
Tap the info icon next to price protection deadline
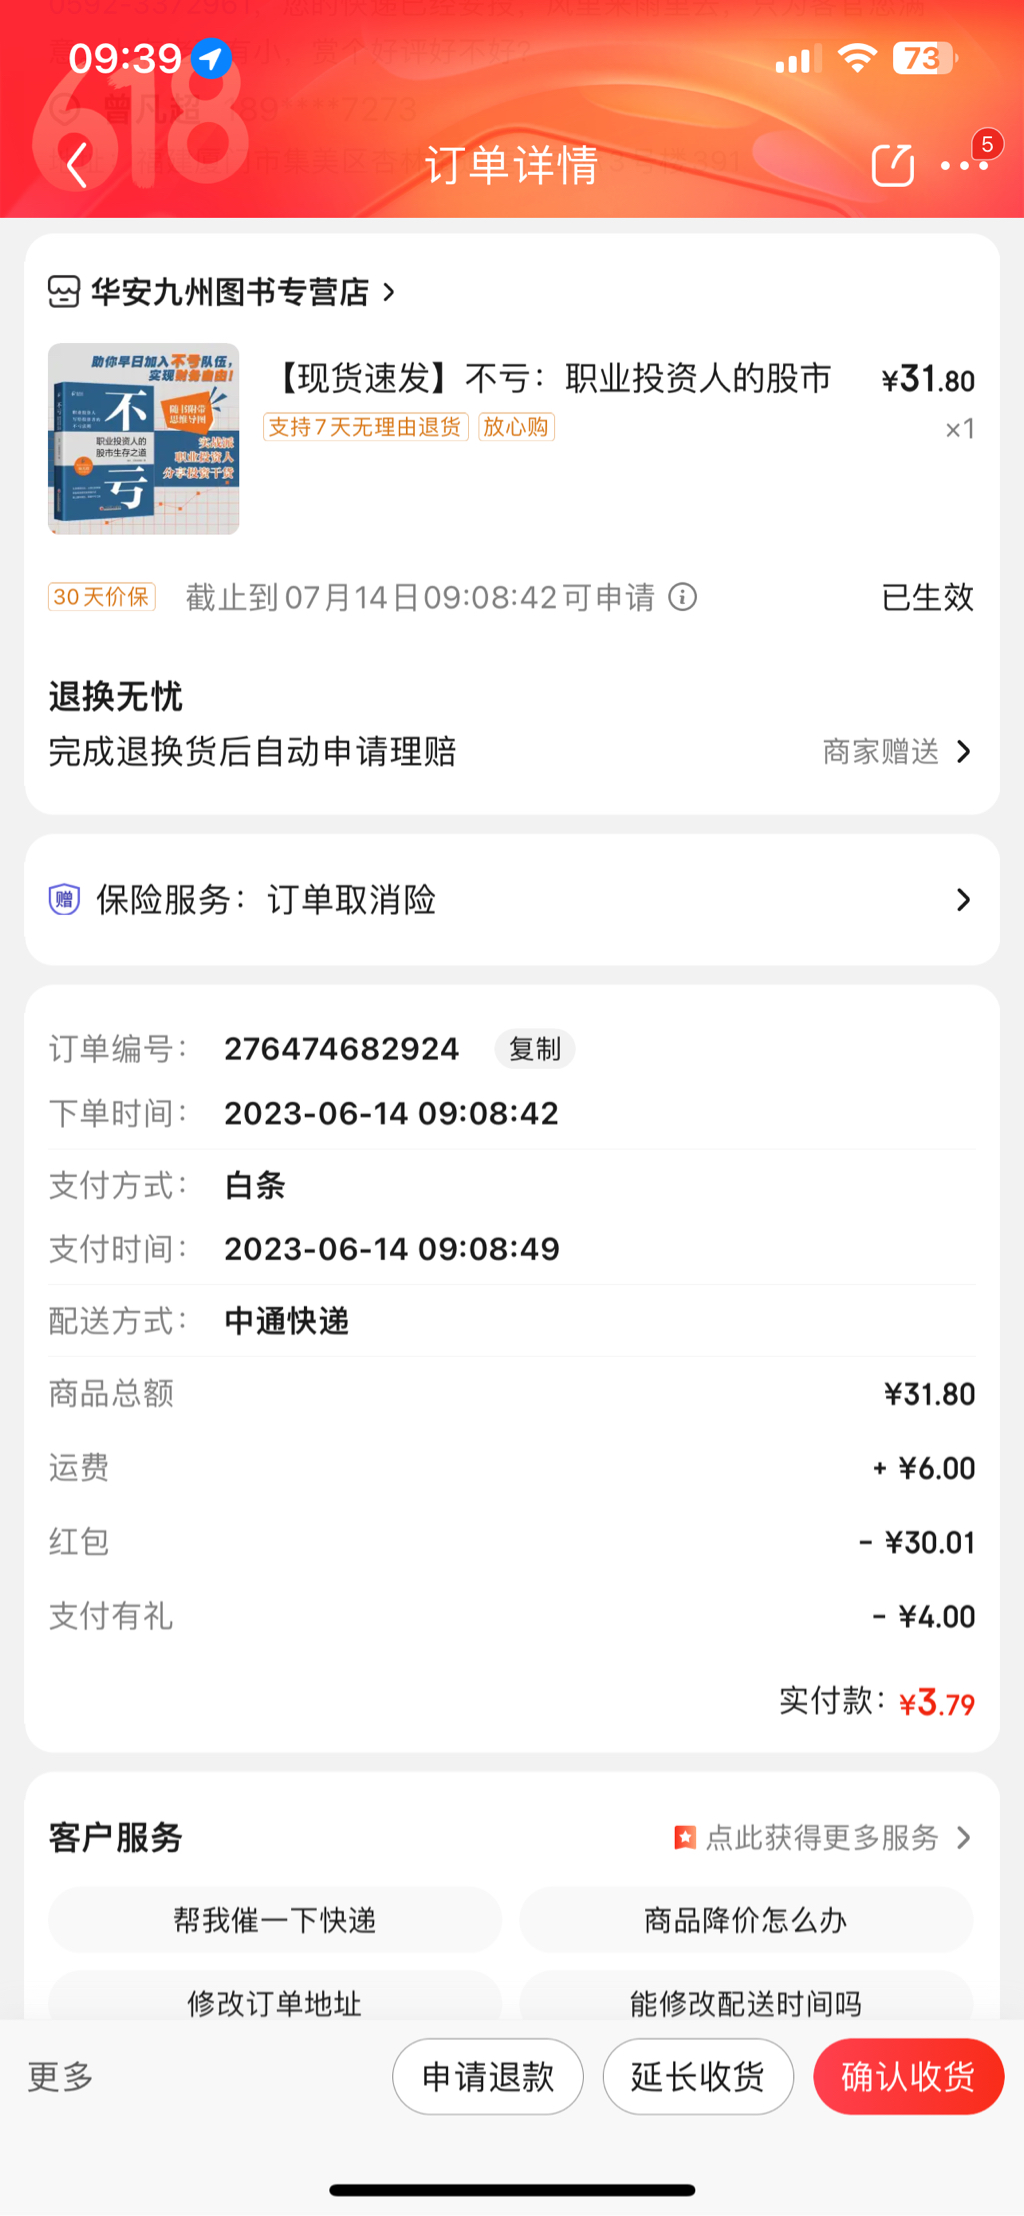[x=683, y=597]
